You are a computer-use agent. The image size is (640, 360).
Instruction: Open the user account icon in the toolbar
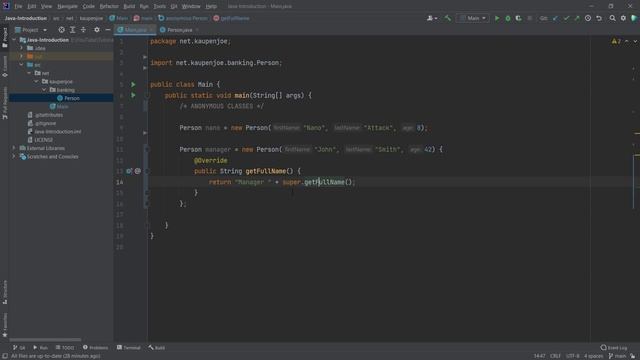click(x=431, y=18)
